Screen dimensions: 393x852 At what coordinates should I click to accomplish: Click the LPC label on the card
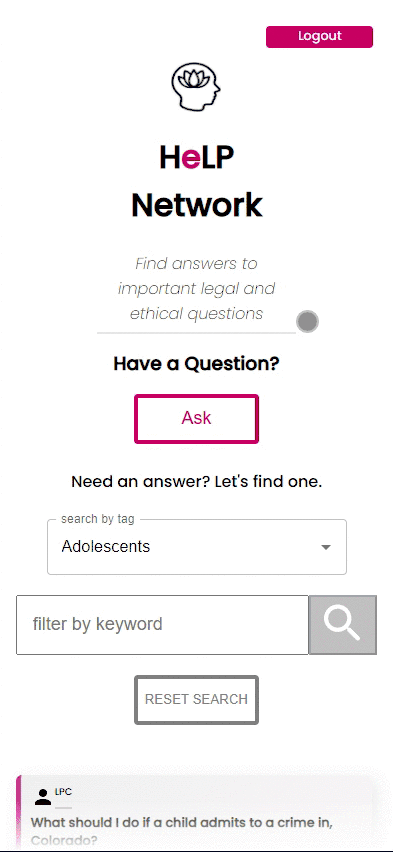[x=63, y=792]
